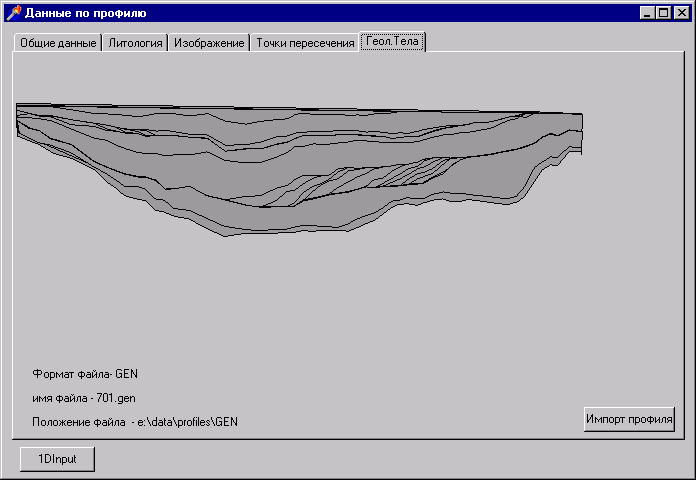Screen dimensions: 696x480
Task: Click the torch application icon in title bar
Action: 13,13
